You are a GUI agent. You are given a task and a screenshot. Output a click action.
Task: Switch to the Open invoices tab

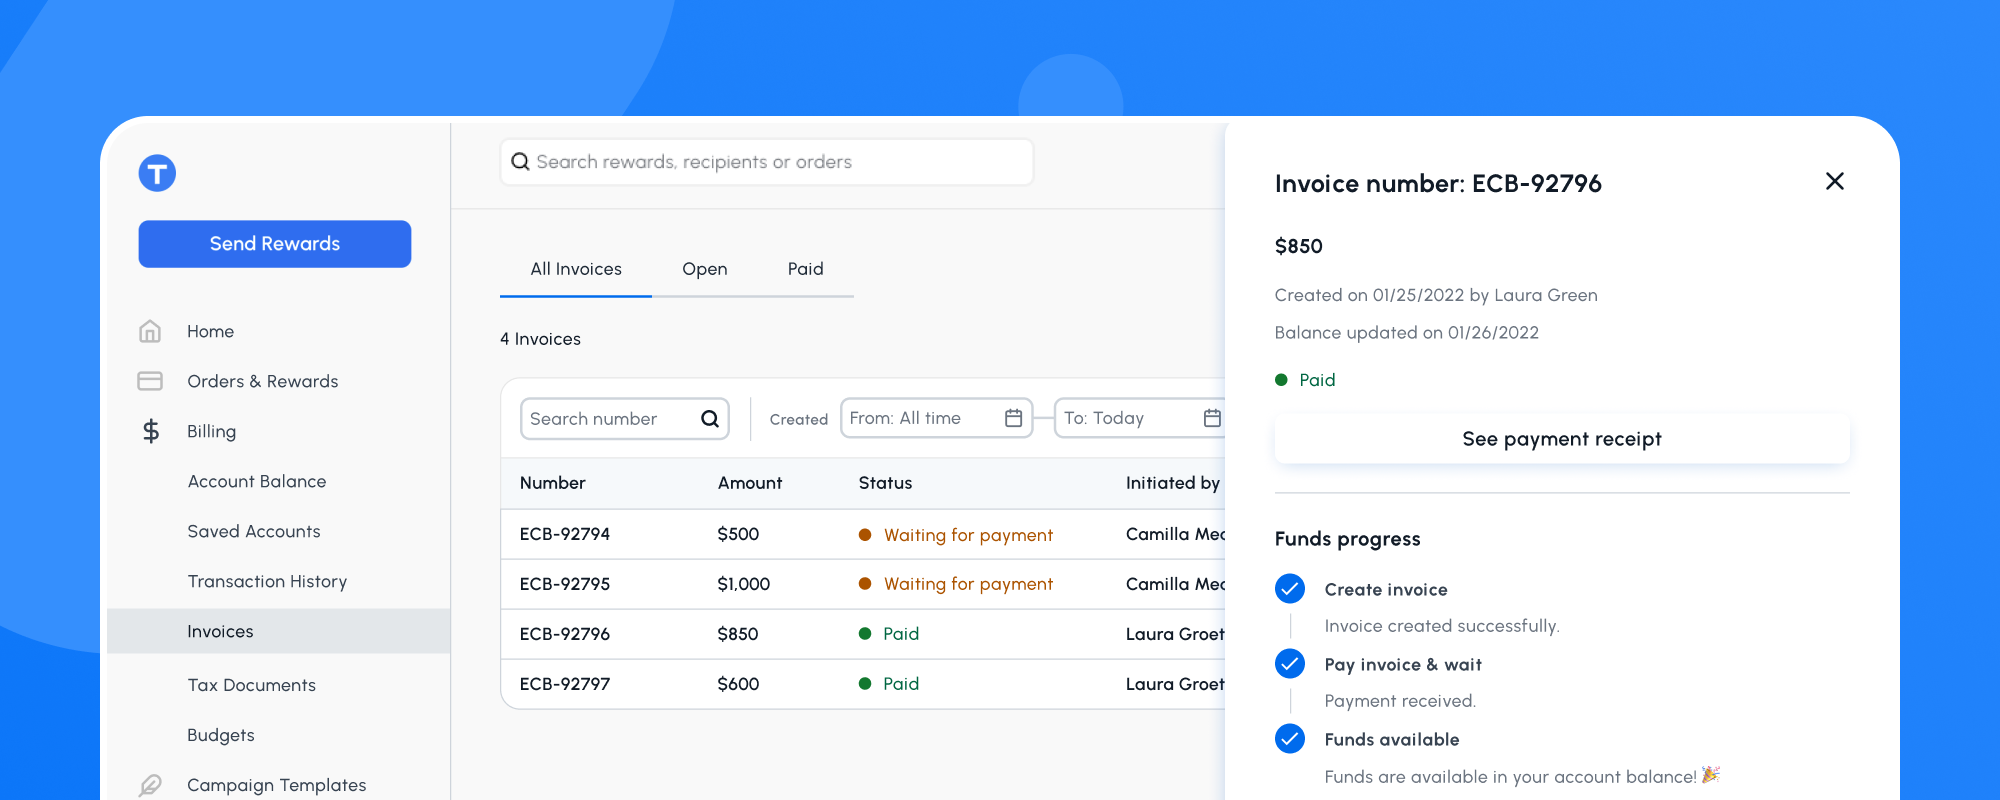[705, 269]
